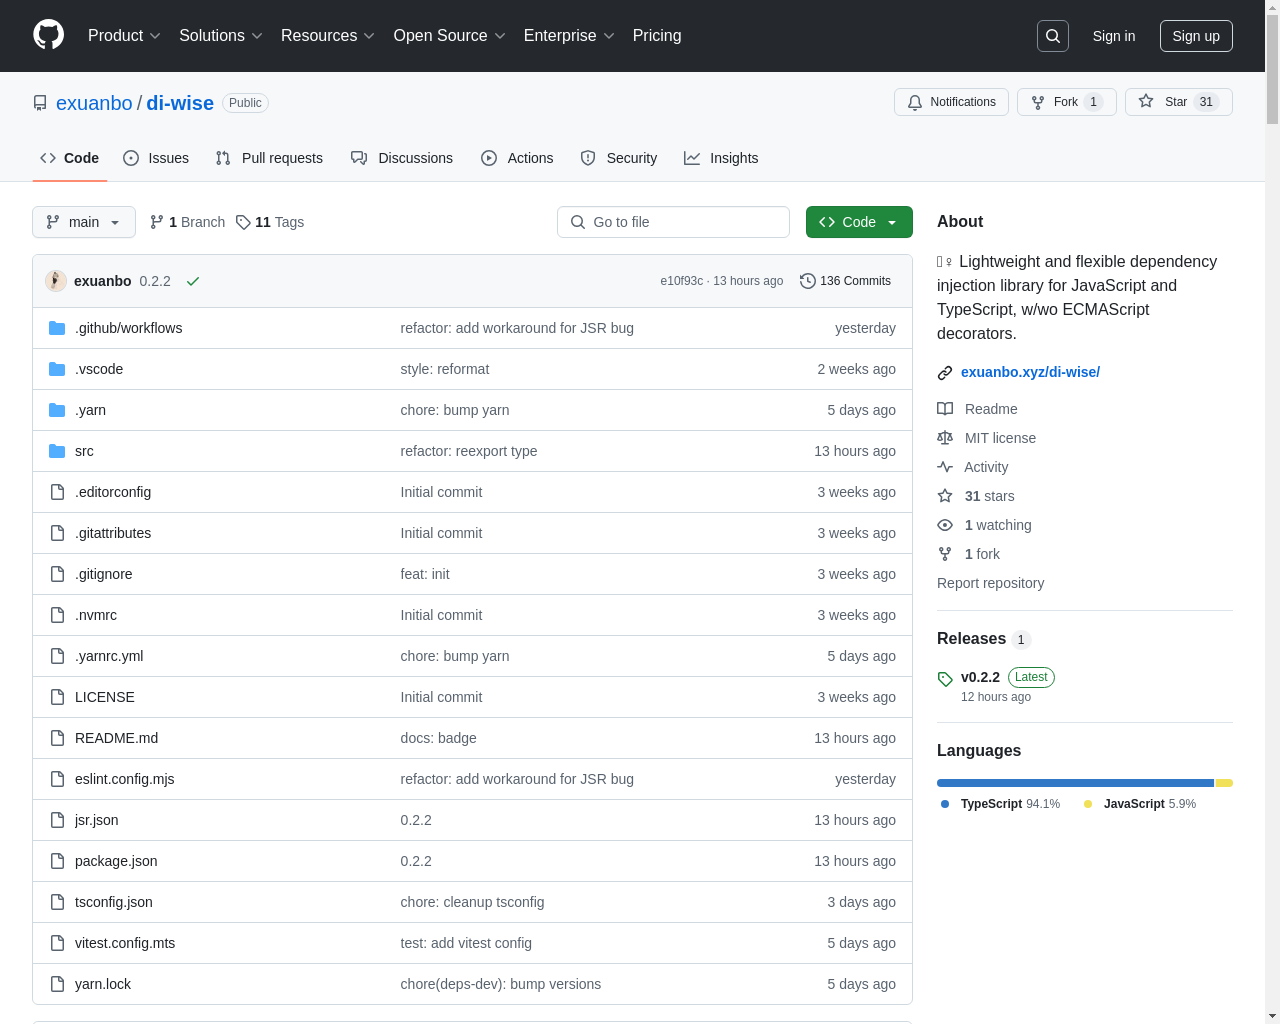Viewport: 1280px width, 1024px height.
Task: Select the Code tab
Action: click(70, 158)
